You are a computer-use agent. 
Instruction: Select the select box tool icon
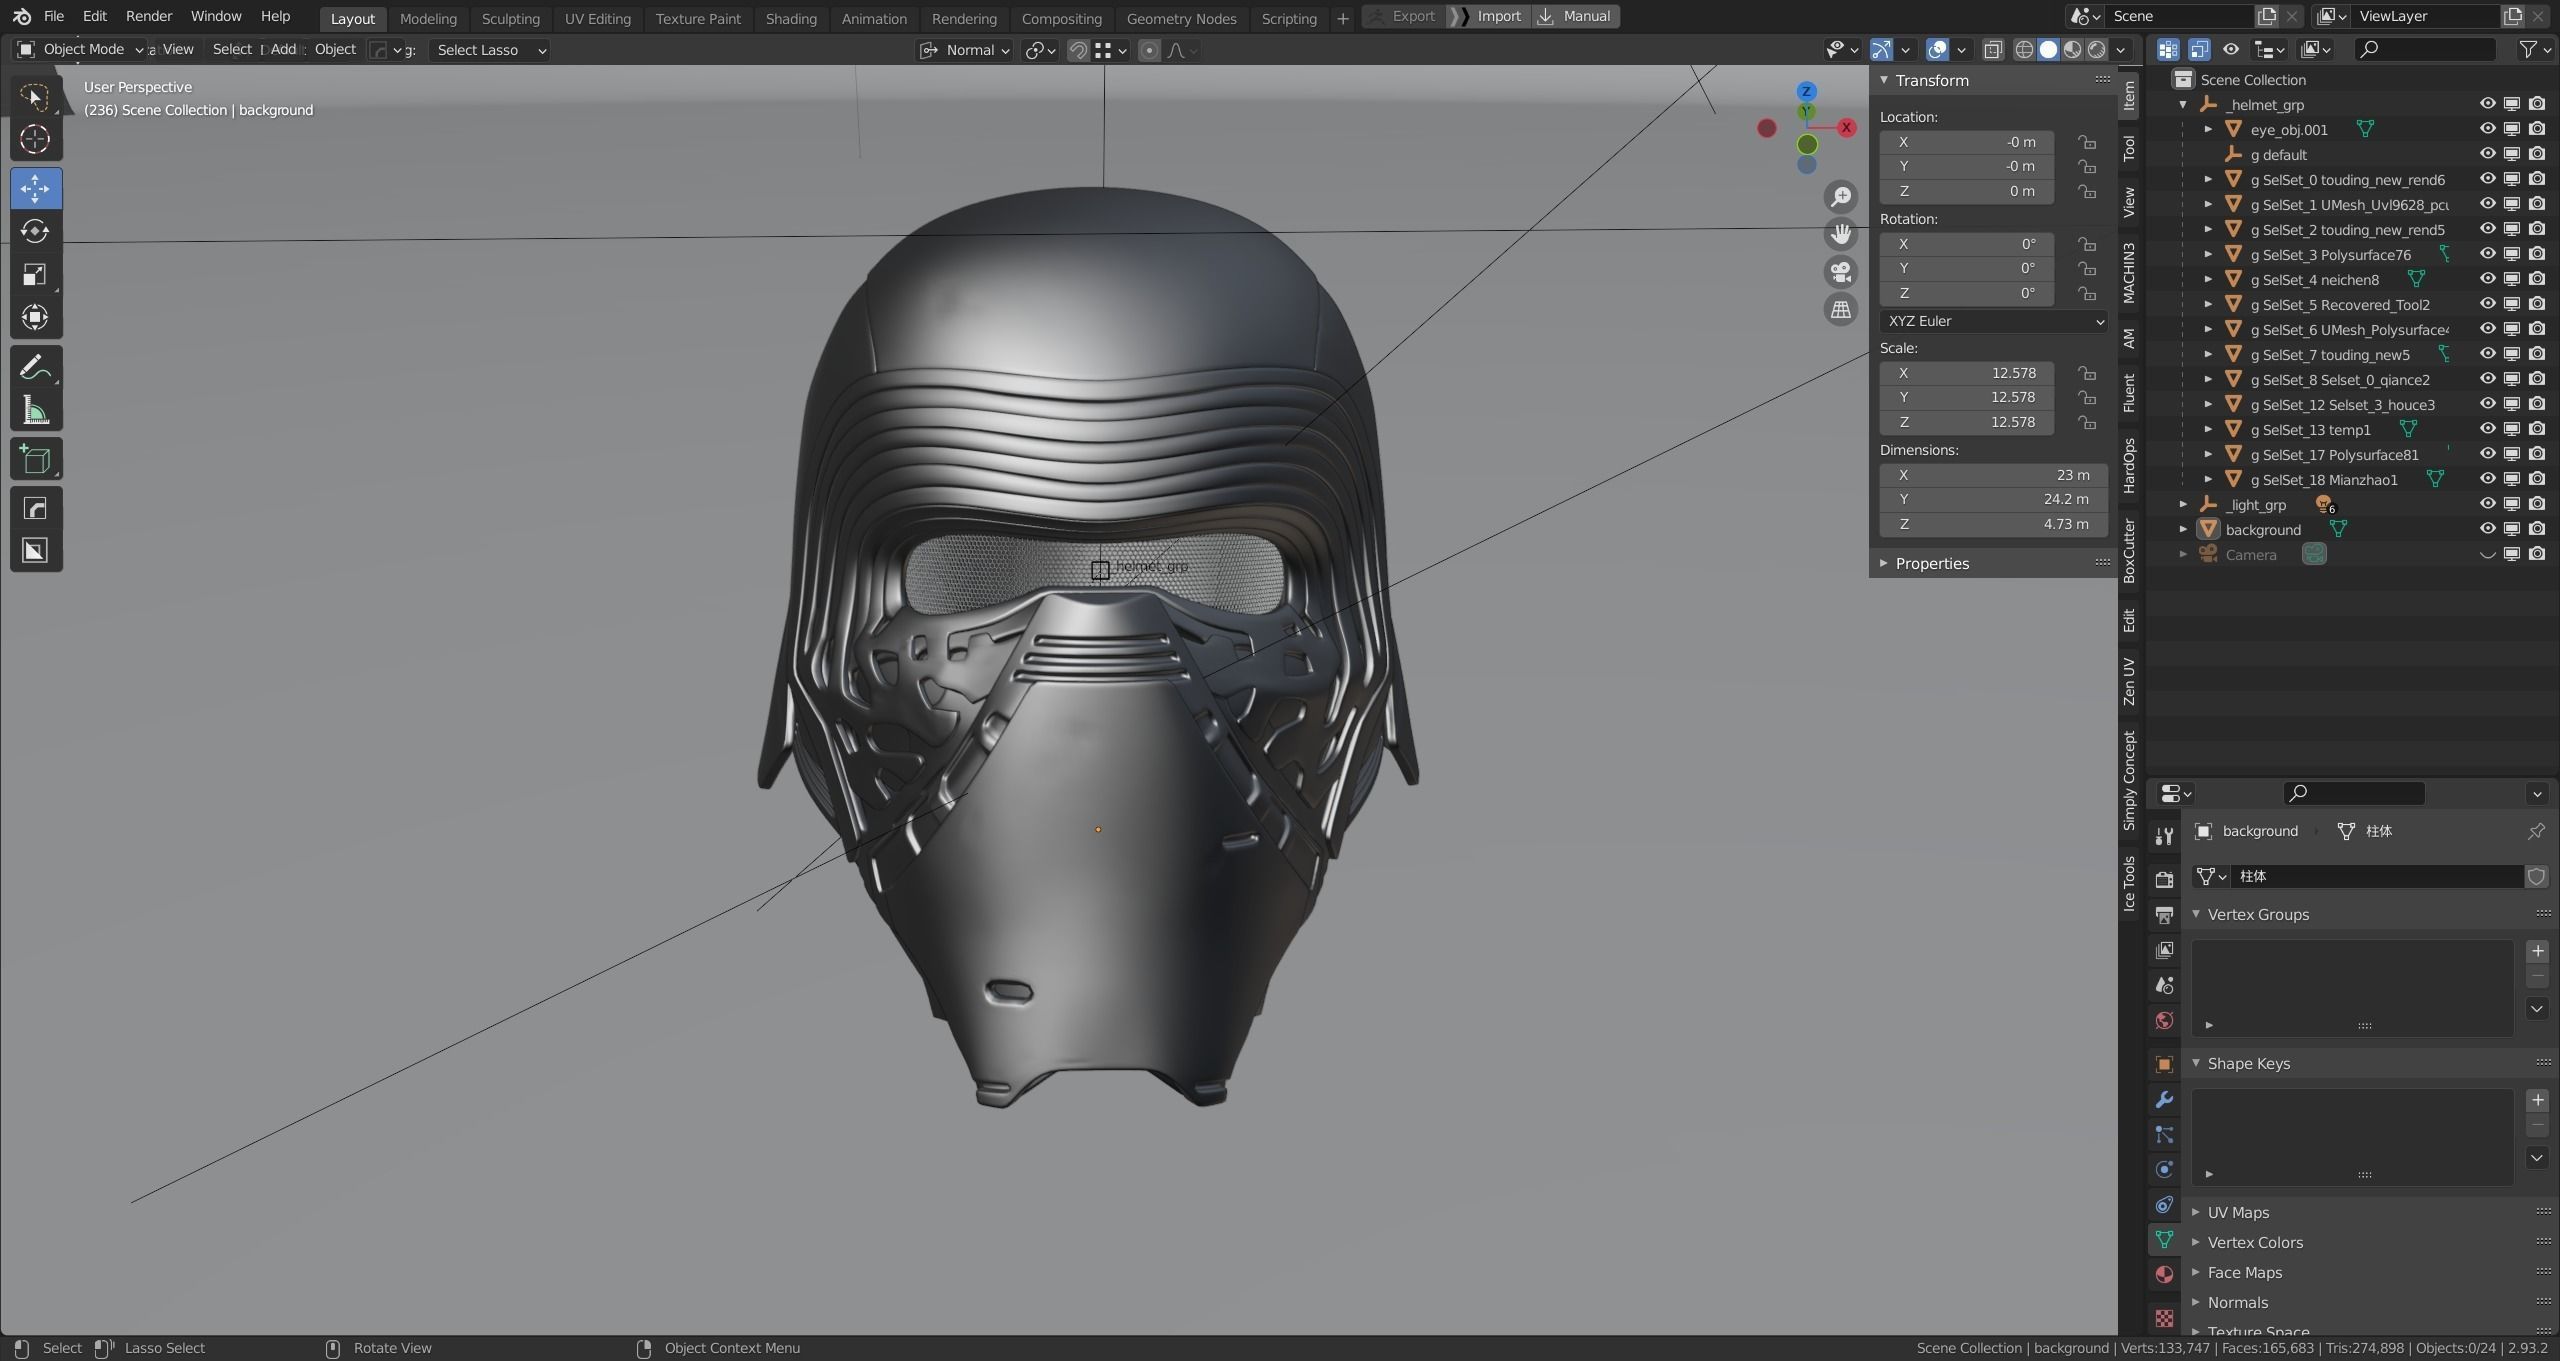pos(35,96)
